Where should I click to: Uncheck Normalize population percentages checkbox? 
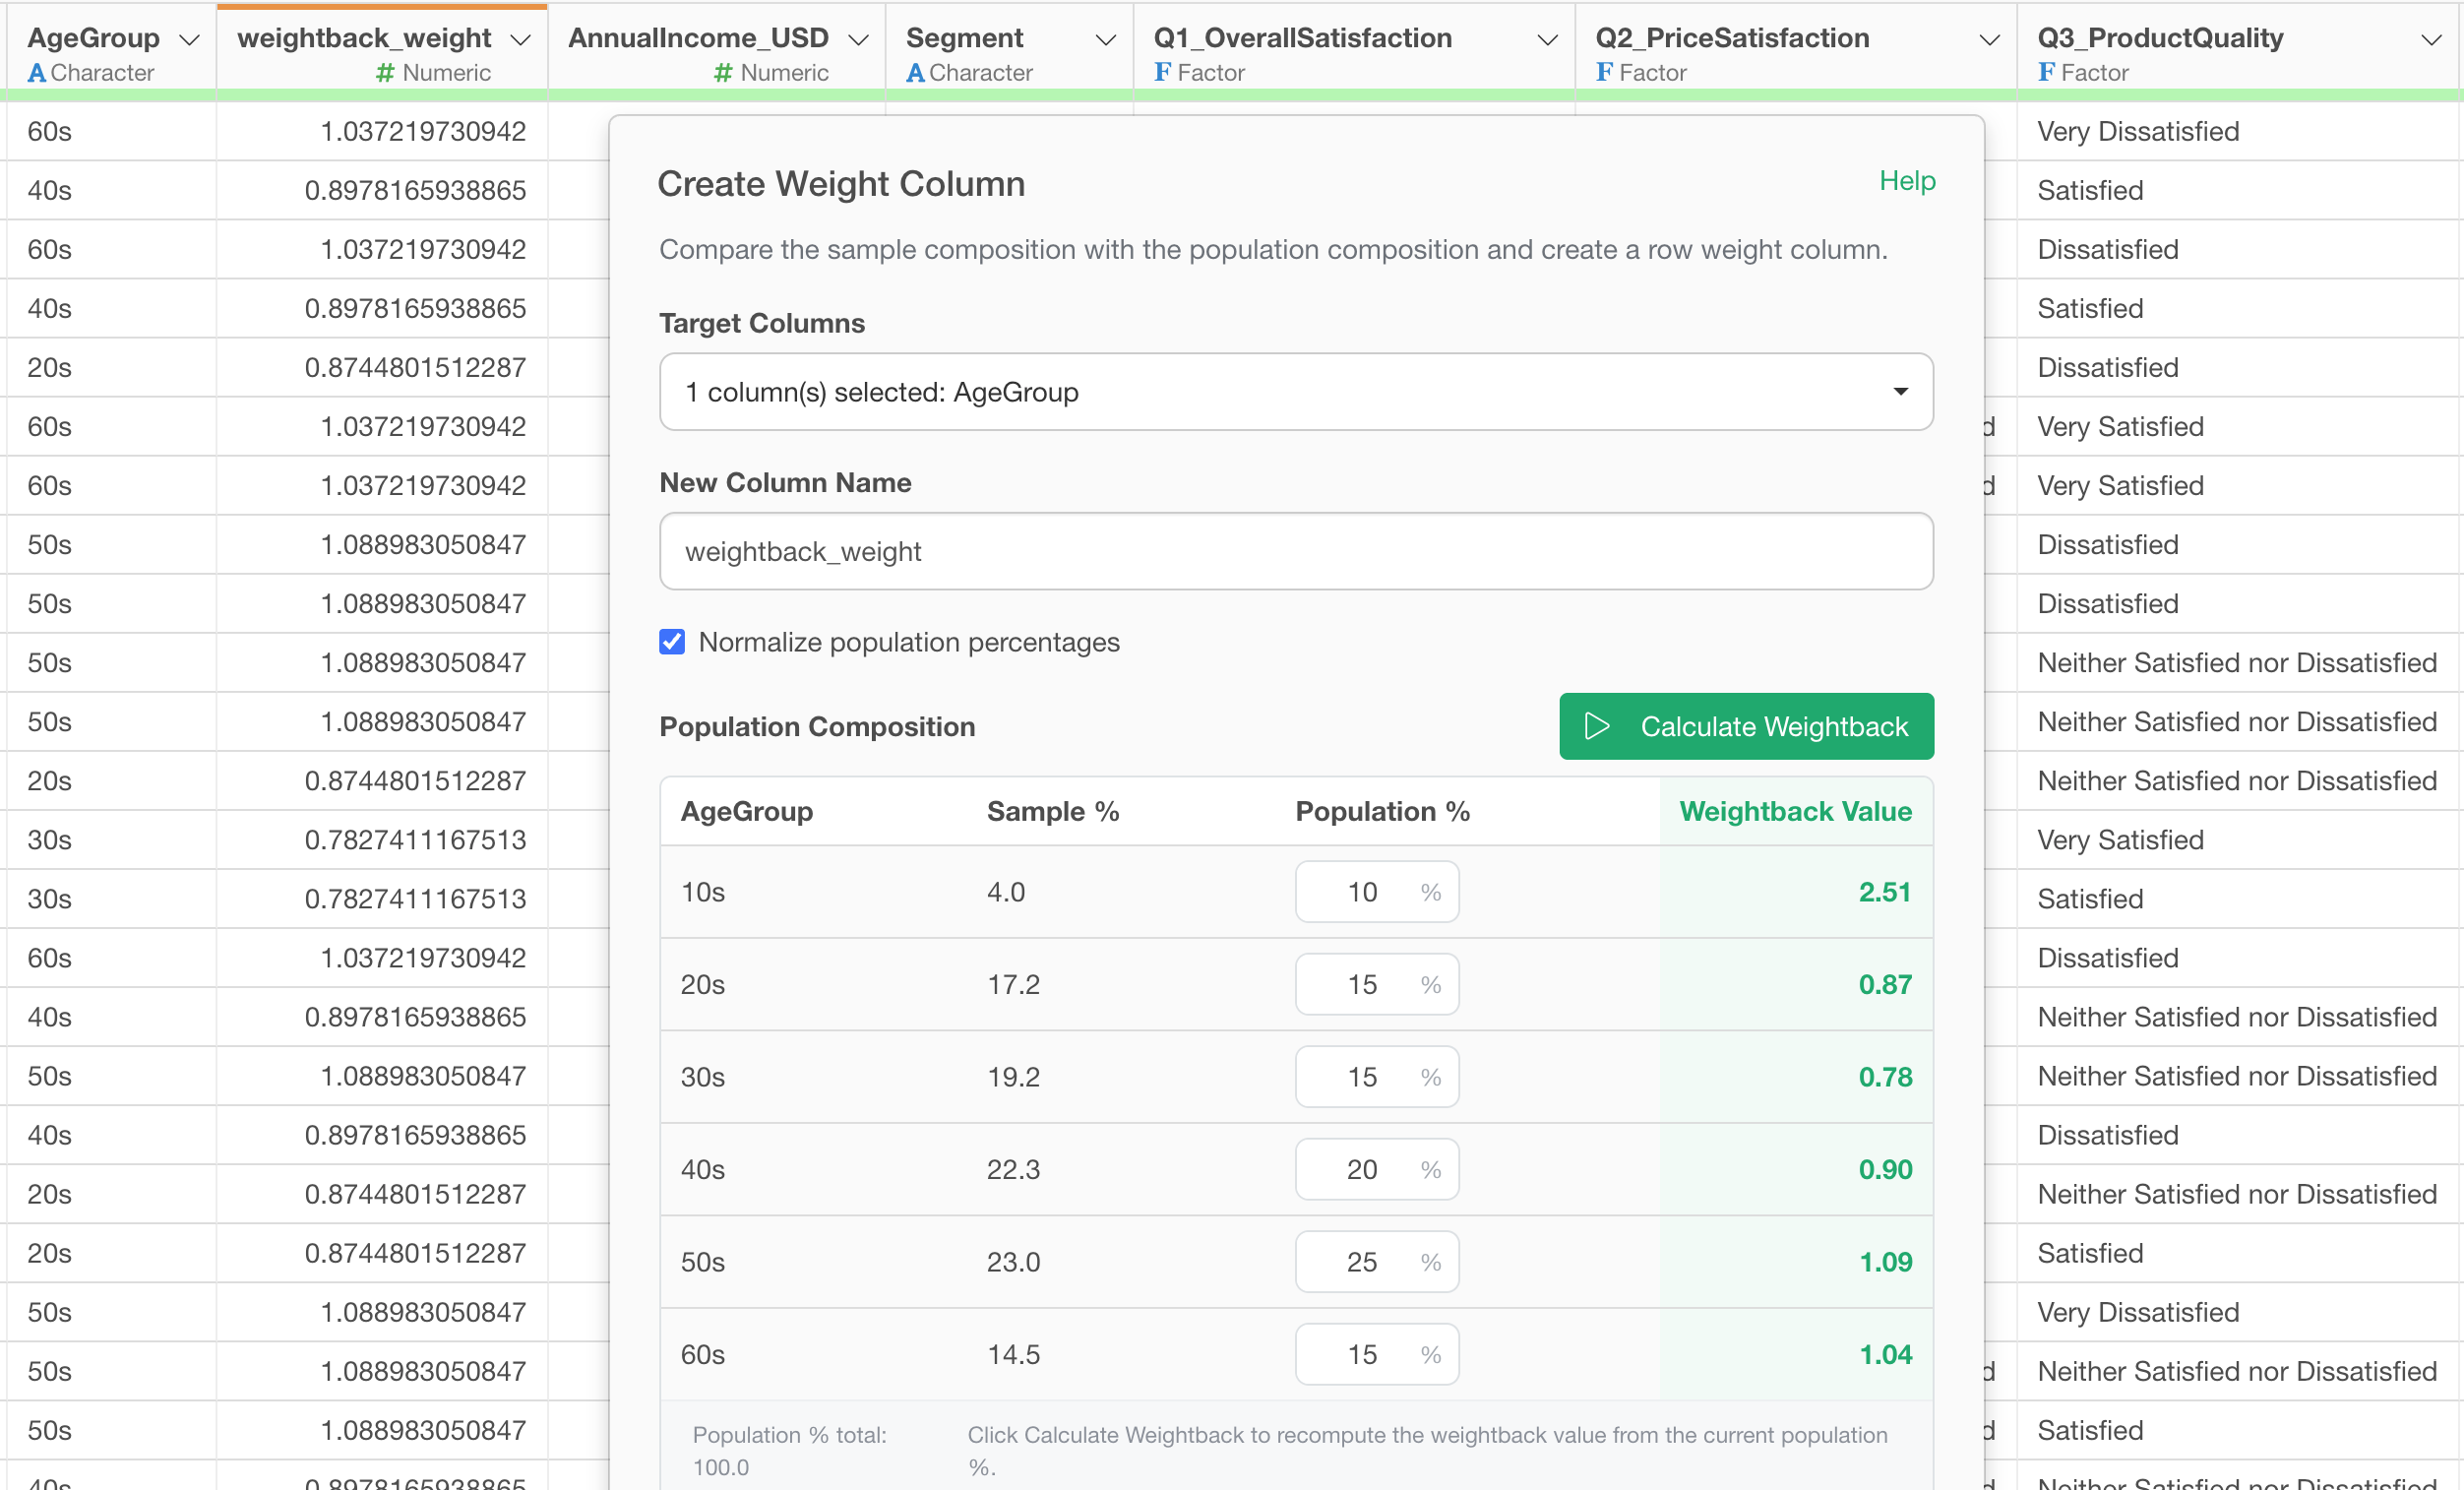(672, 642)
